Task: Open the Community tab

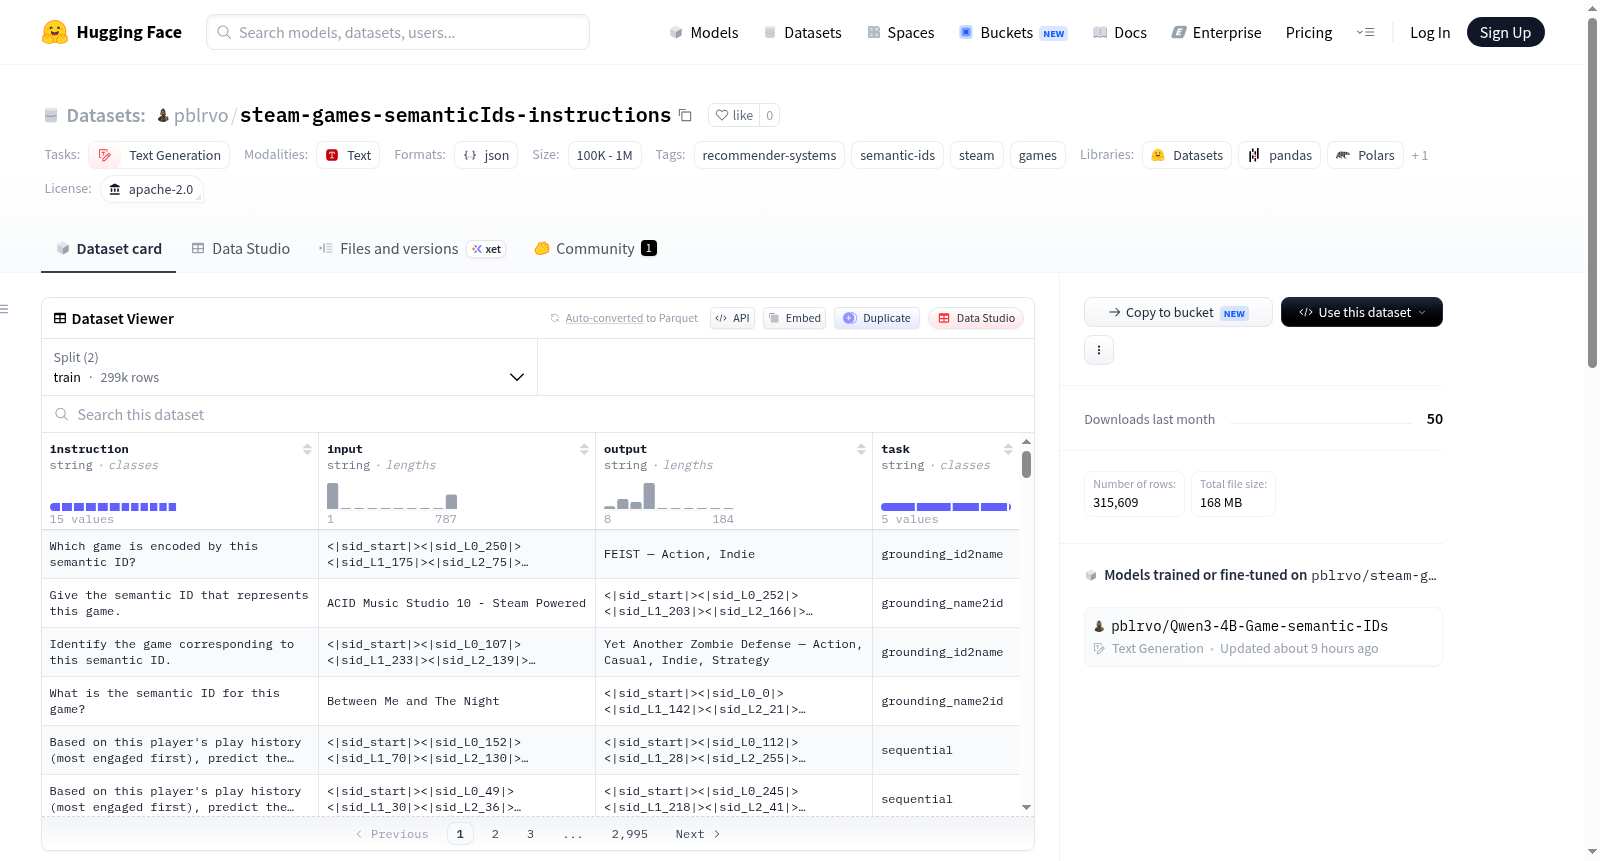Action: pyautogui.click(x=596, y=249)
